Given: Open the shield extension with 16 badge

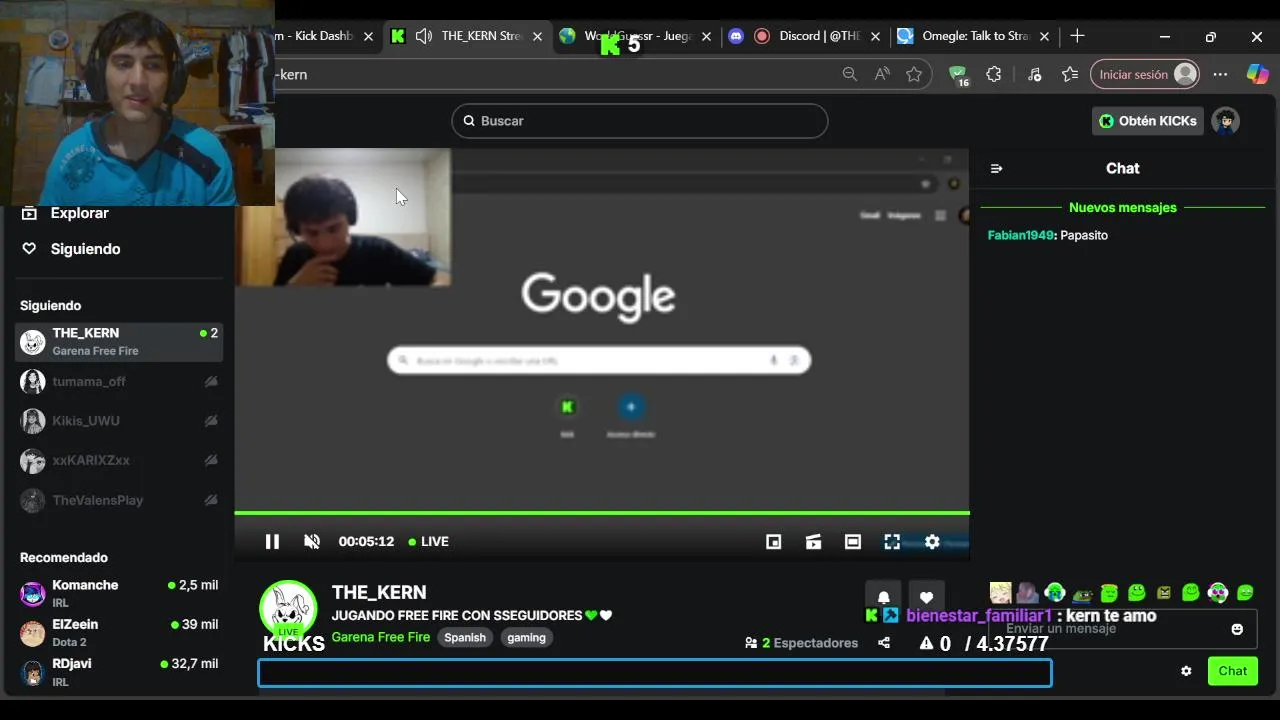Looking at the screenshot, I should (x=959, y=75).
